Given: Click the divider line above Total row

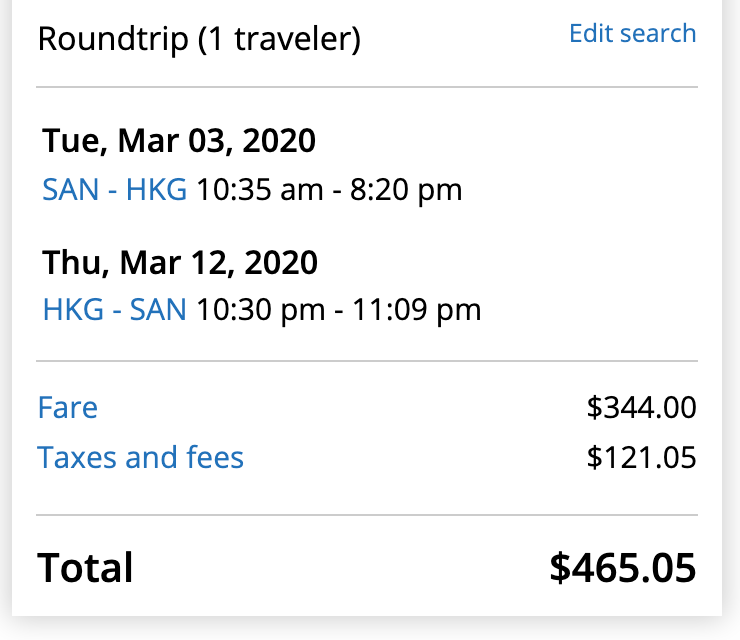Looking at the screenshot, I should [x=367, y=515].
